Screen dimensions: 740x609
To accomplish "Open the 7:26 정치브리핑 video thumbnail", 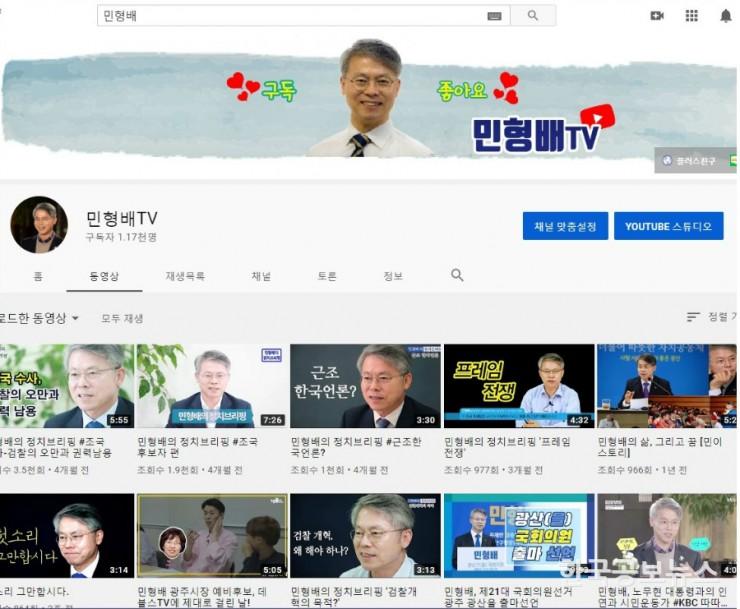I will tap(212, 386).
